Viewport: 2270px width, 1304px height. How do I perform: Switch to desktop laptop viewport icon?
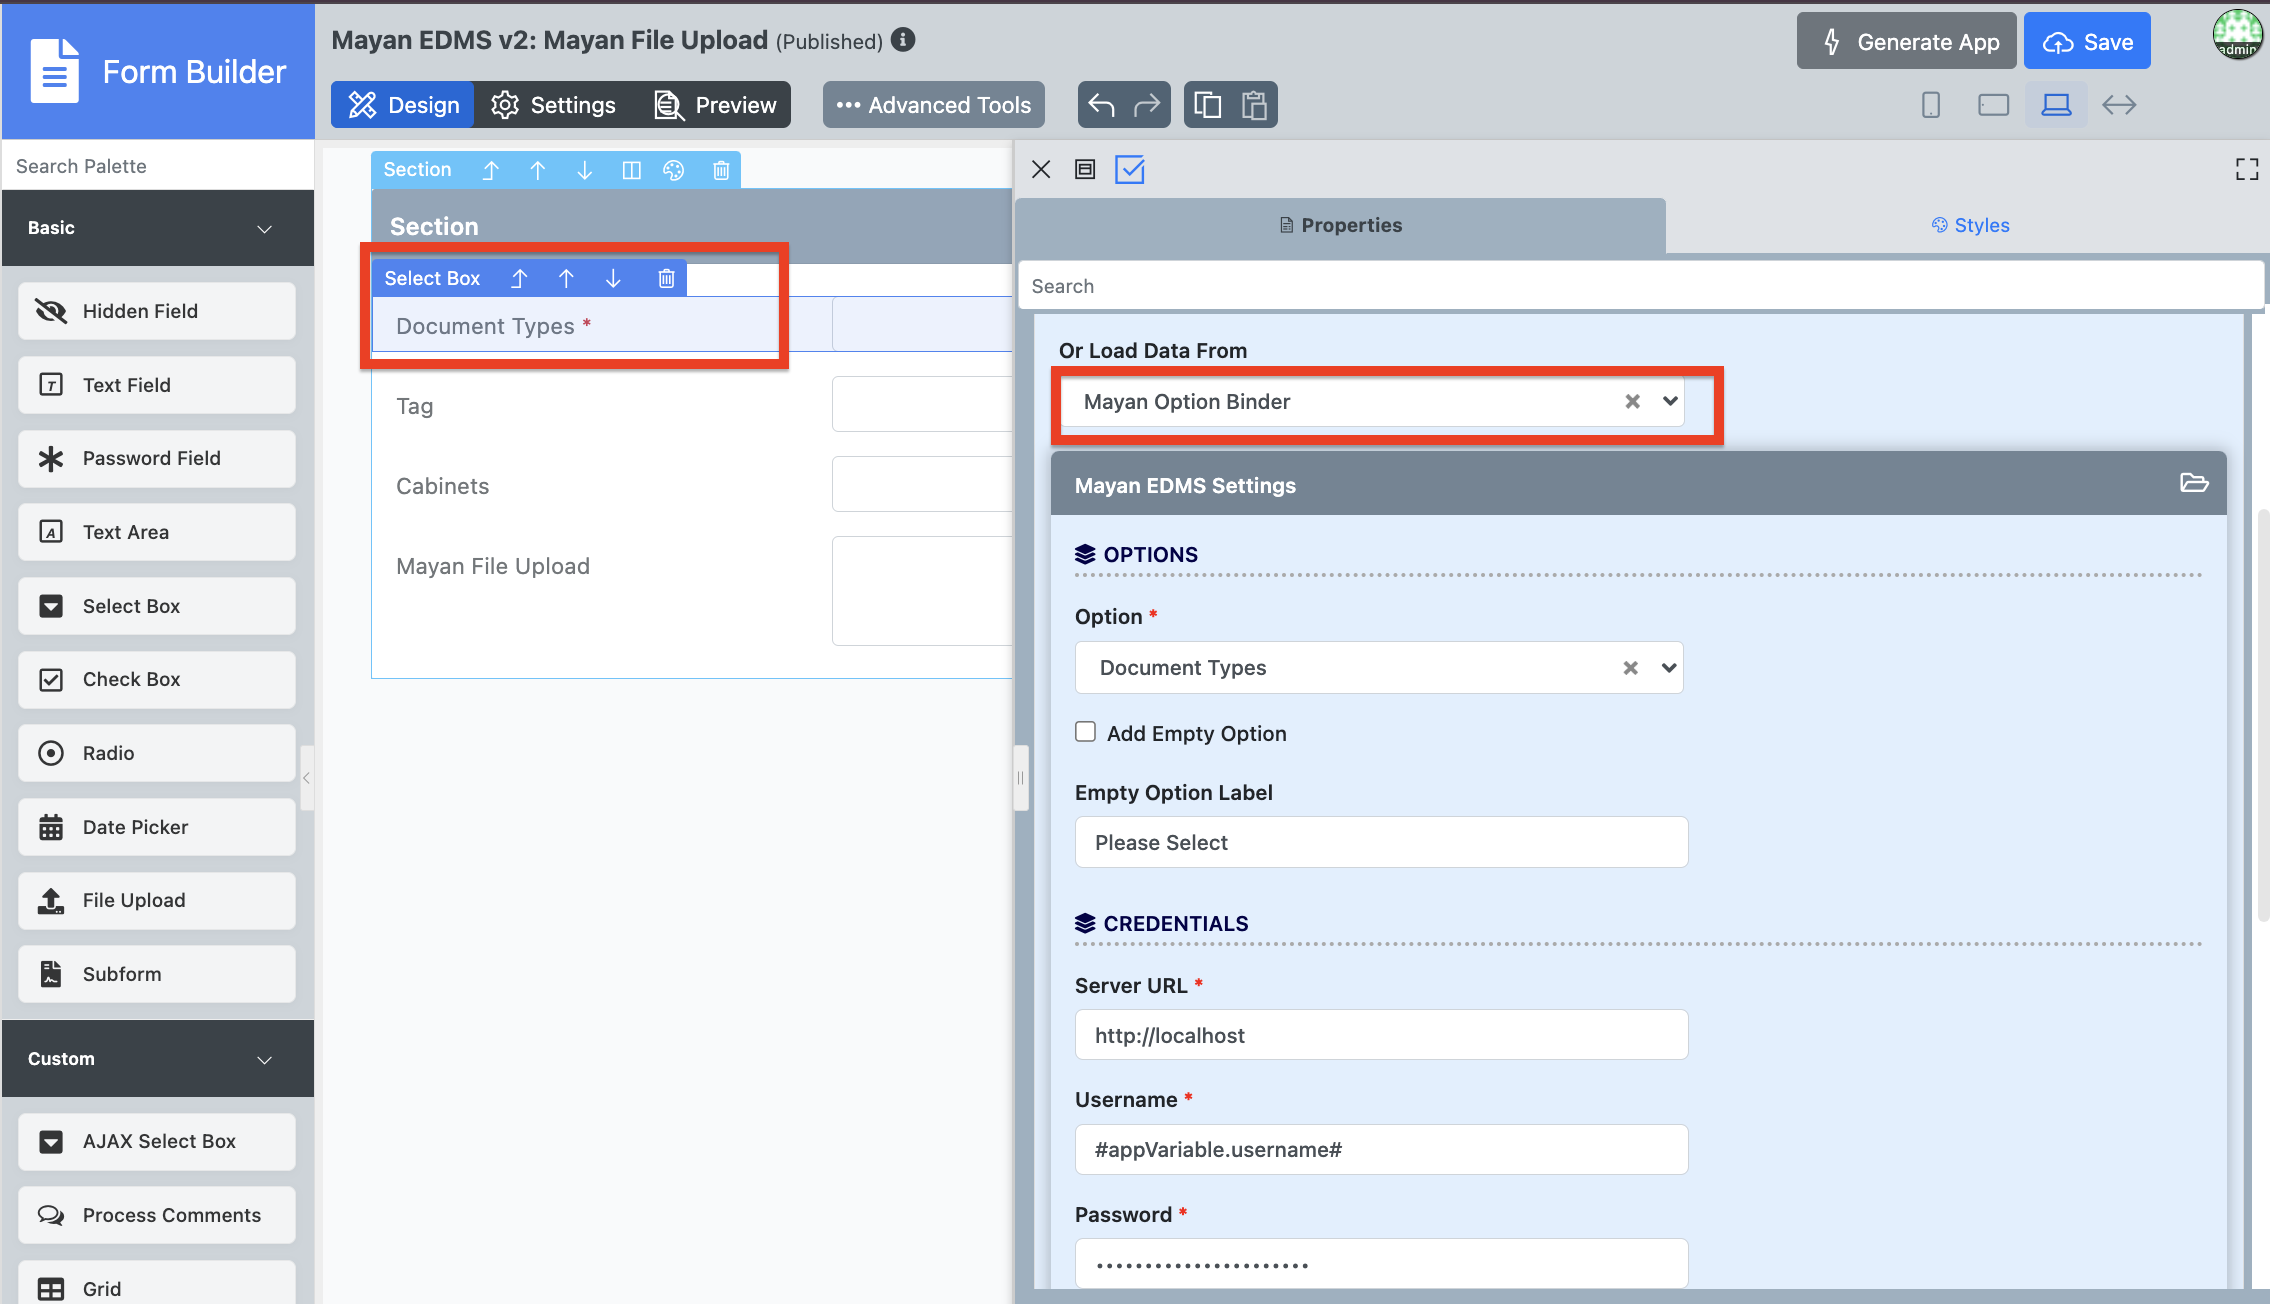click(x=2056, y=105)
